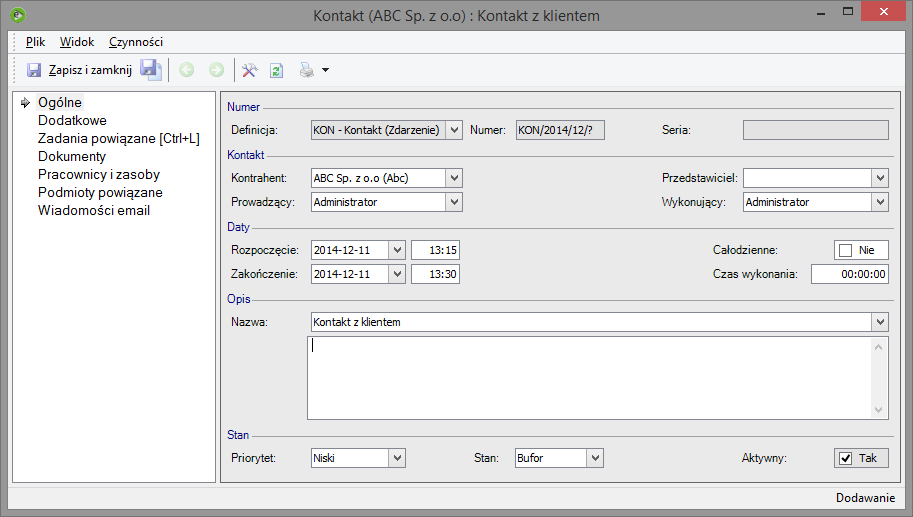Click the green refresh icon

(277, 70)
